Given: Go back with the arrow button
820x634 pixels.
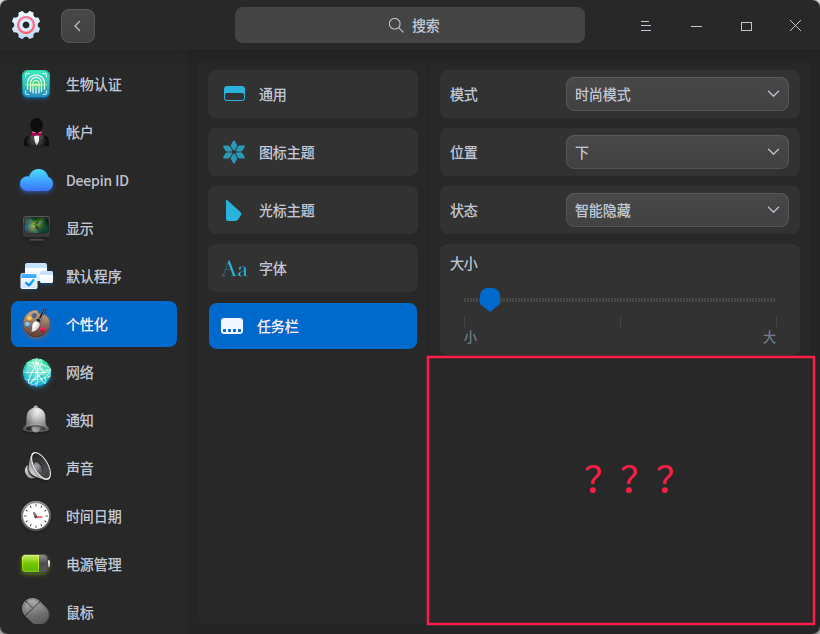Looking at the screenshot, I should (x=78, y=26).
